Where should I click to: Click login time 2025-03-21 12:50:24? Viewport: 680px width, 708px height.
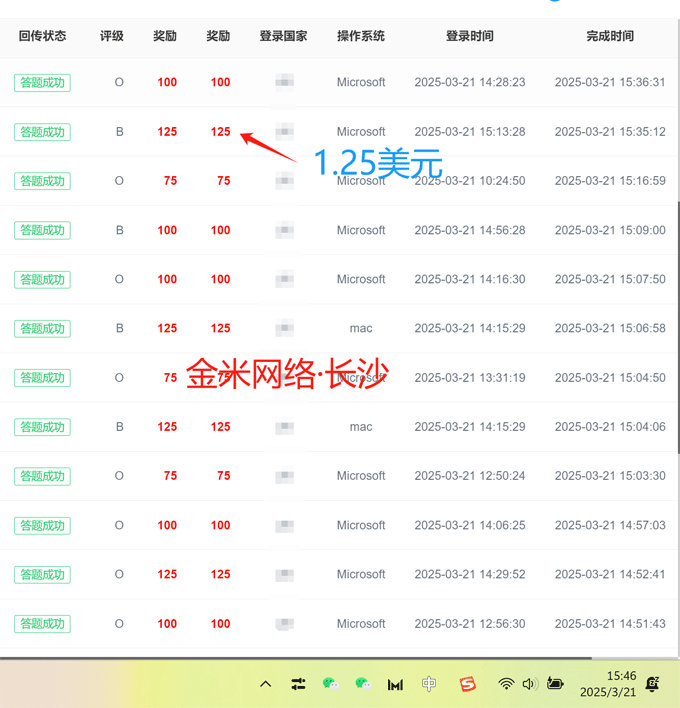(470, 476)
